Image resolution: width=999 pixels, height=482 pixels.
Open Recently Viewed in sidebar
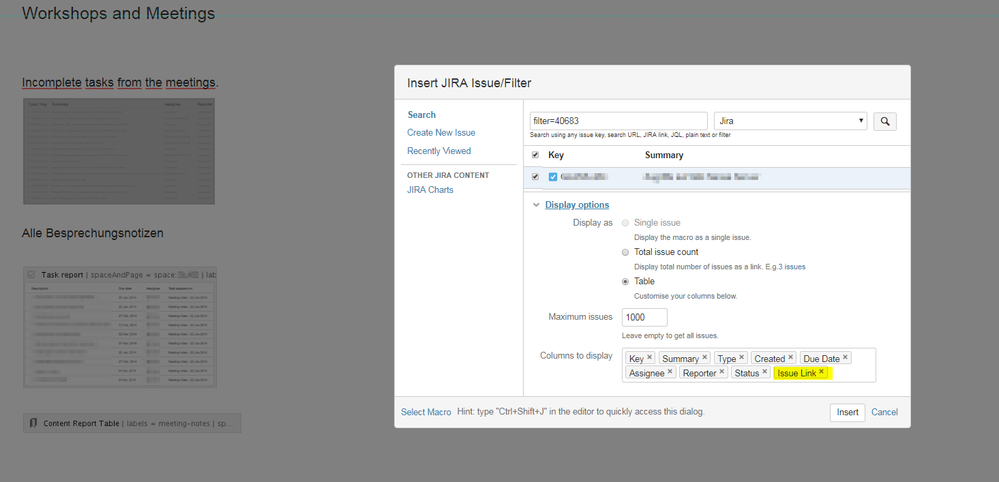439,151
